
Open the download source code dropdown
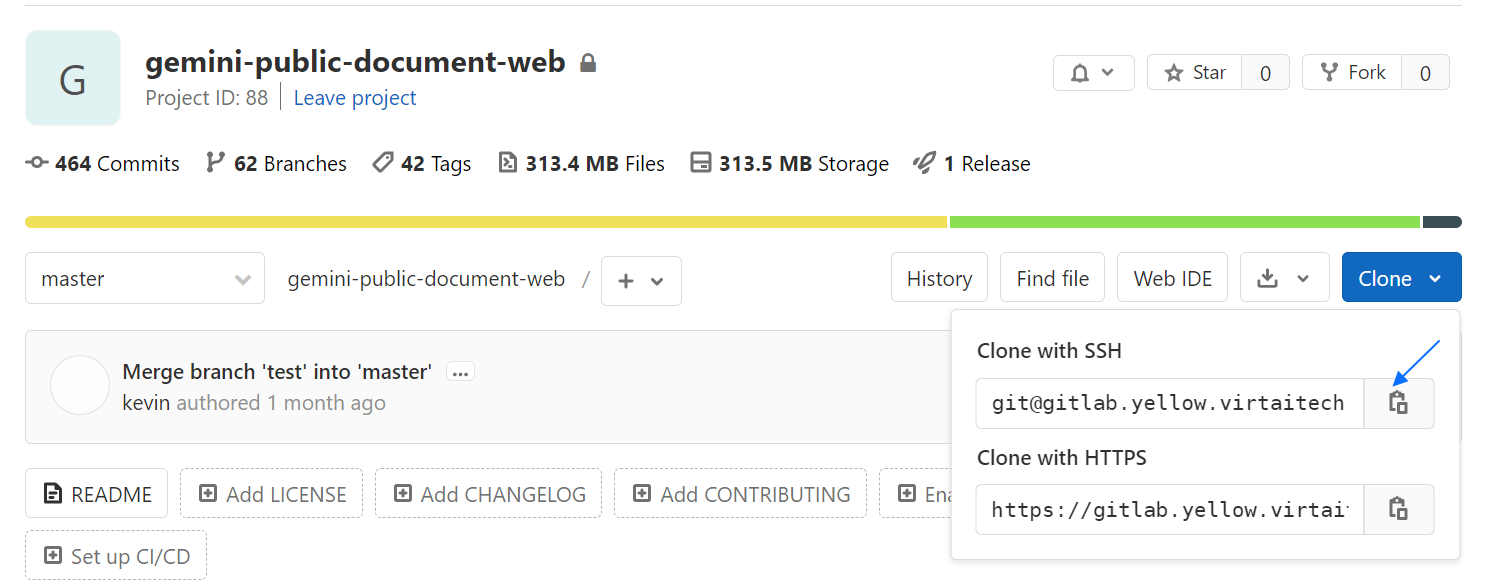click(1284, 278)
